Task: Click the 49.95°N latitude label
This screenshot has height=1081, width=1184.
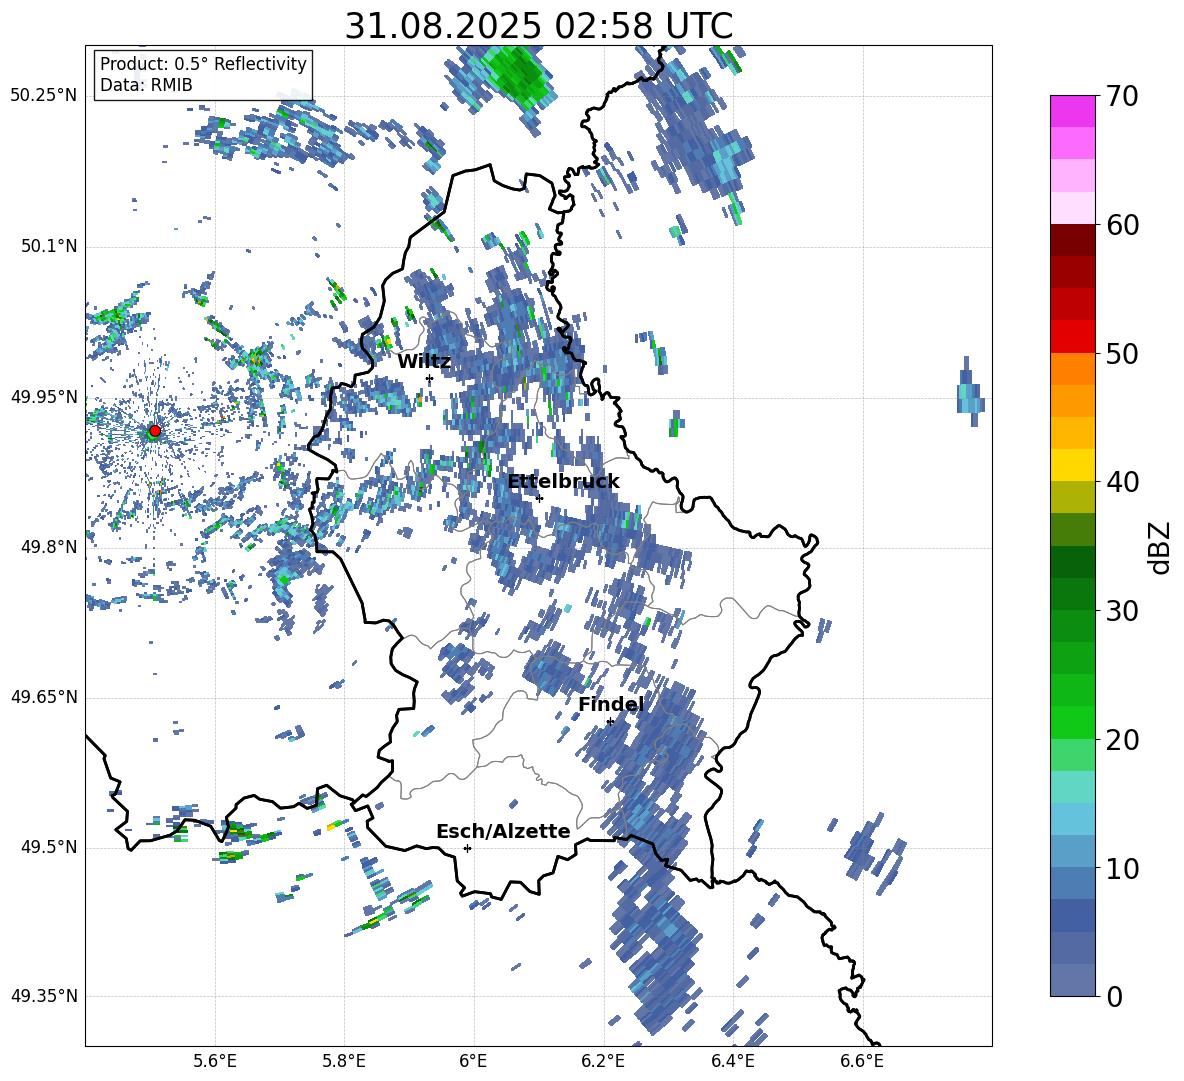Action: pos(44,396)
